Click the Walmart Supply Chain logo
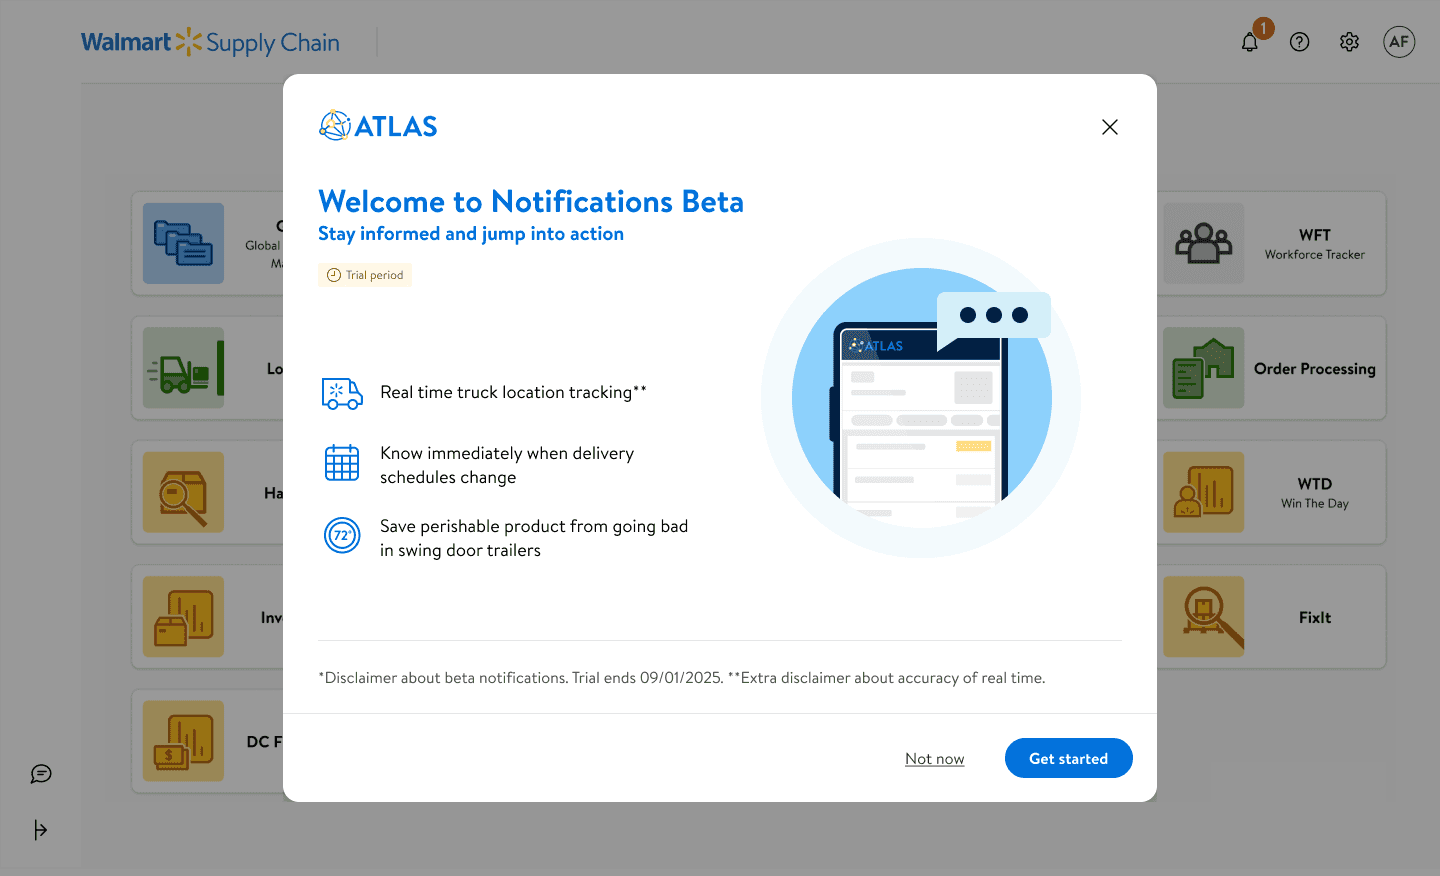Viewport: 1440px width, 876px height. click(x=210, y=42)
